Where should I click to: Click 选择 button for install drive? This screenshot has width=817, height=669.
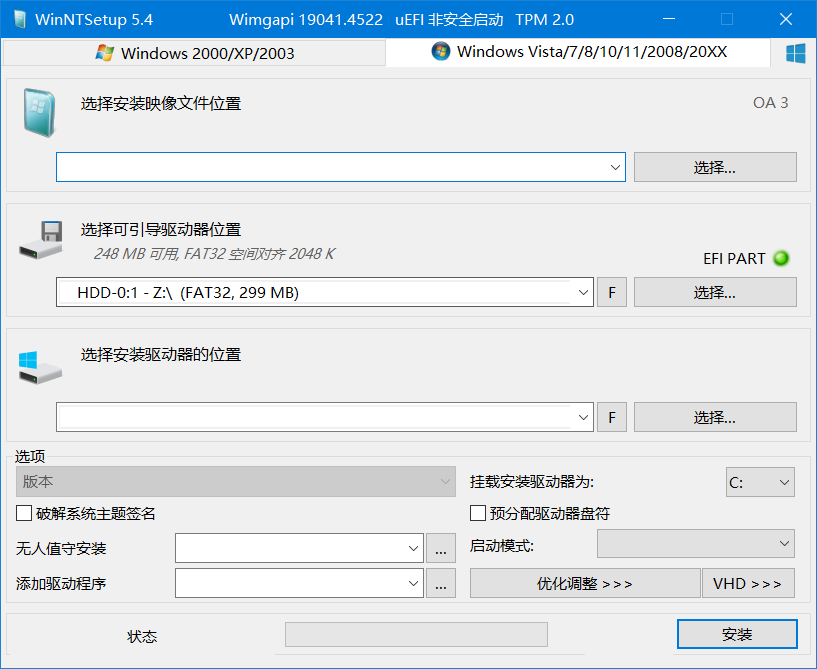[x=715, y=417]
